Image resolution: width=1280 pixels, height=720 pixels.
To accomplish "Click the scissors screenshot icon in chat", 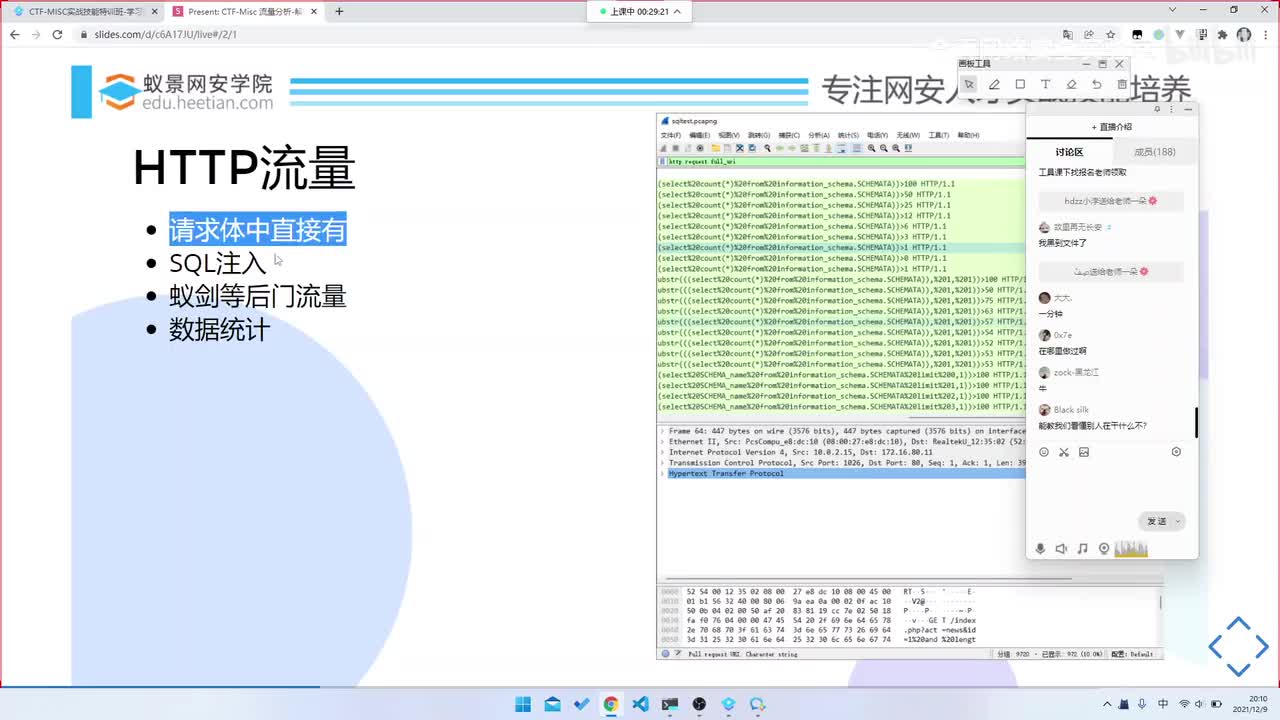I will [x=1064, y=452].
